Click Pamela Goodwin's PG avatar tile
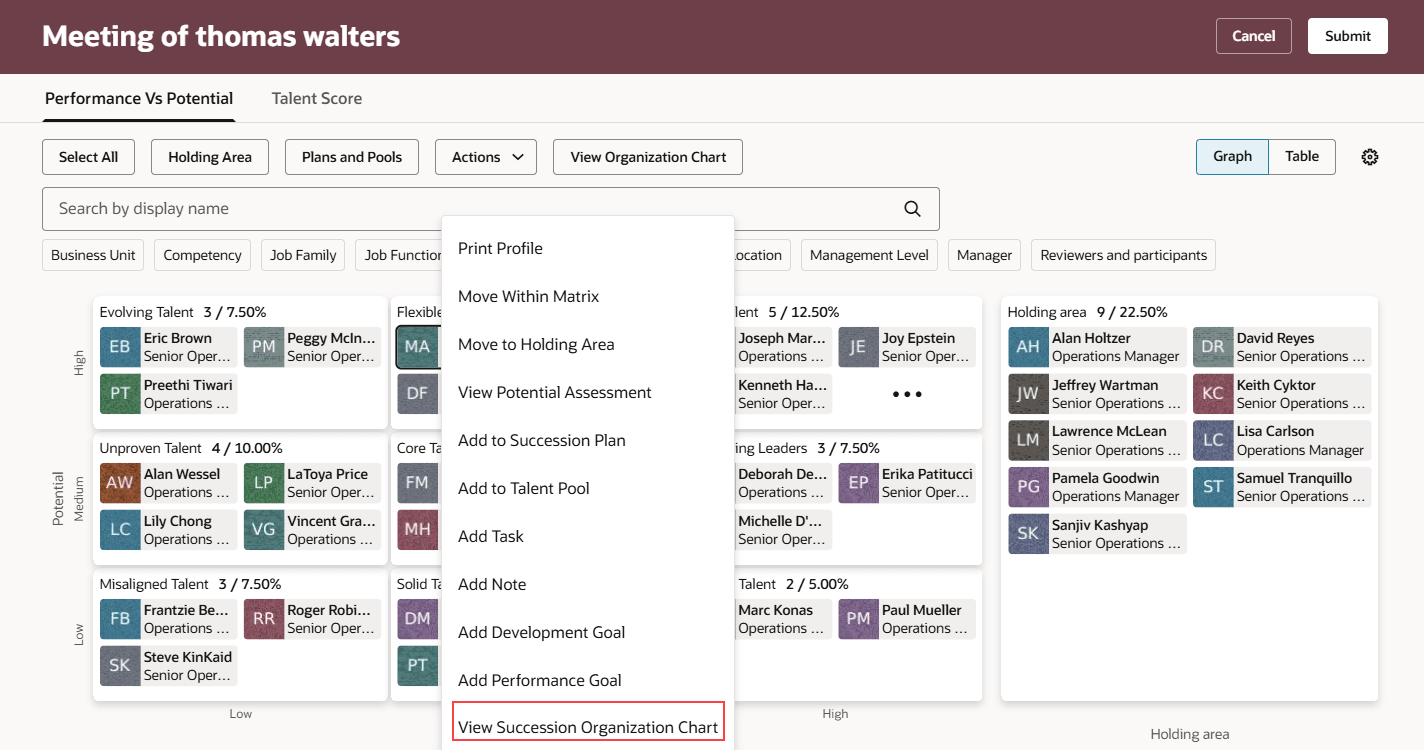The width and height of the screenshot is (1424, 750). [x=1028, y=487]
